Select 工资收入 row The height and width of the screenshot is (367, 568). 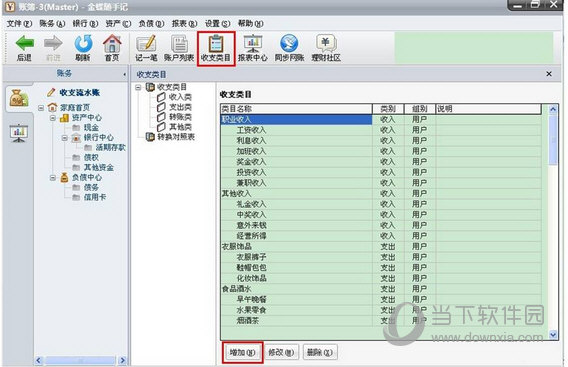(x=381, y=130)
